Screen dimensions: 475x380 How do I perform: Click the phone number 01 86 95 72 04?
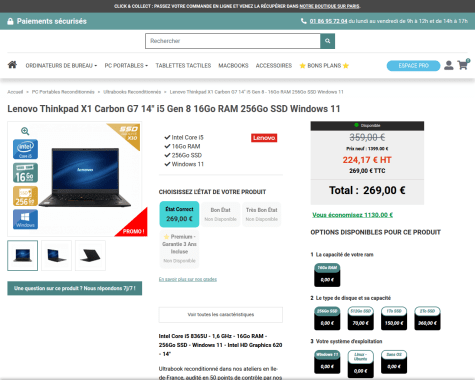(328, 21)
